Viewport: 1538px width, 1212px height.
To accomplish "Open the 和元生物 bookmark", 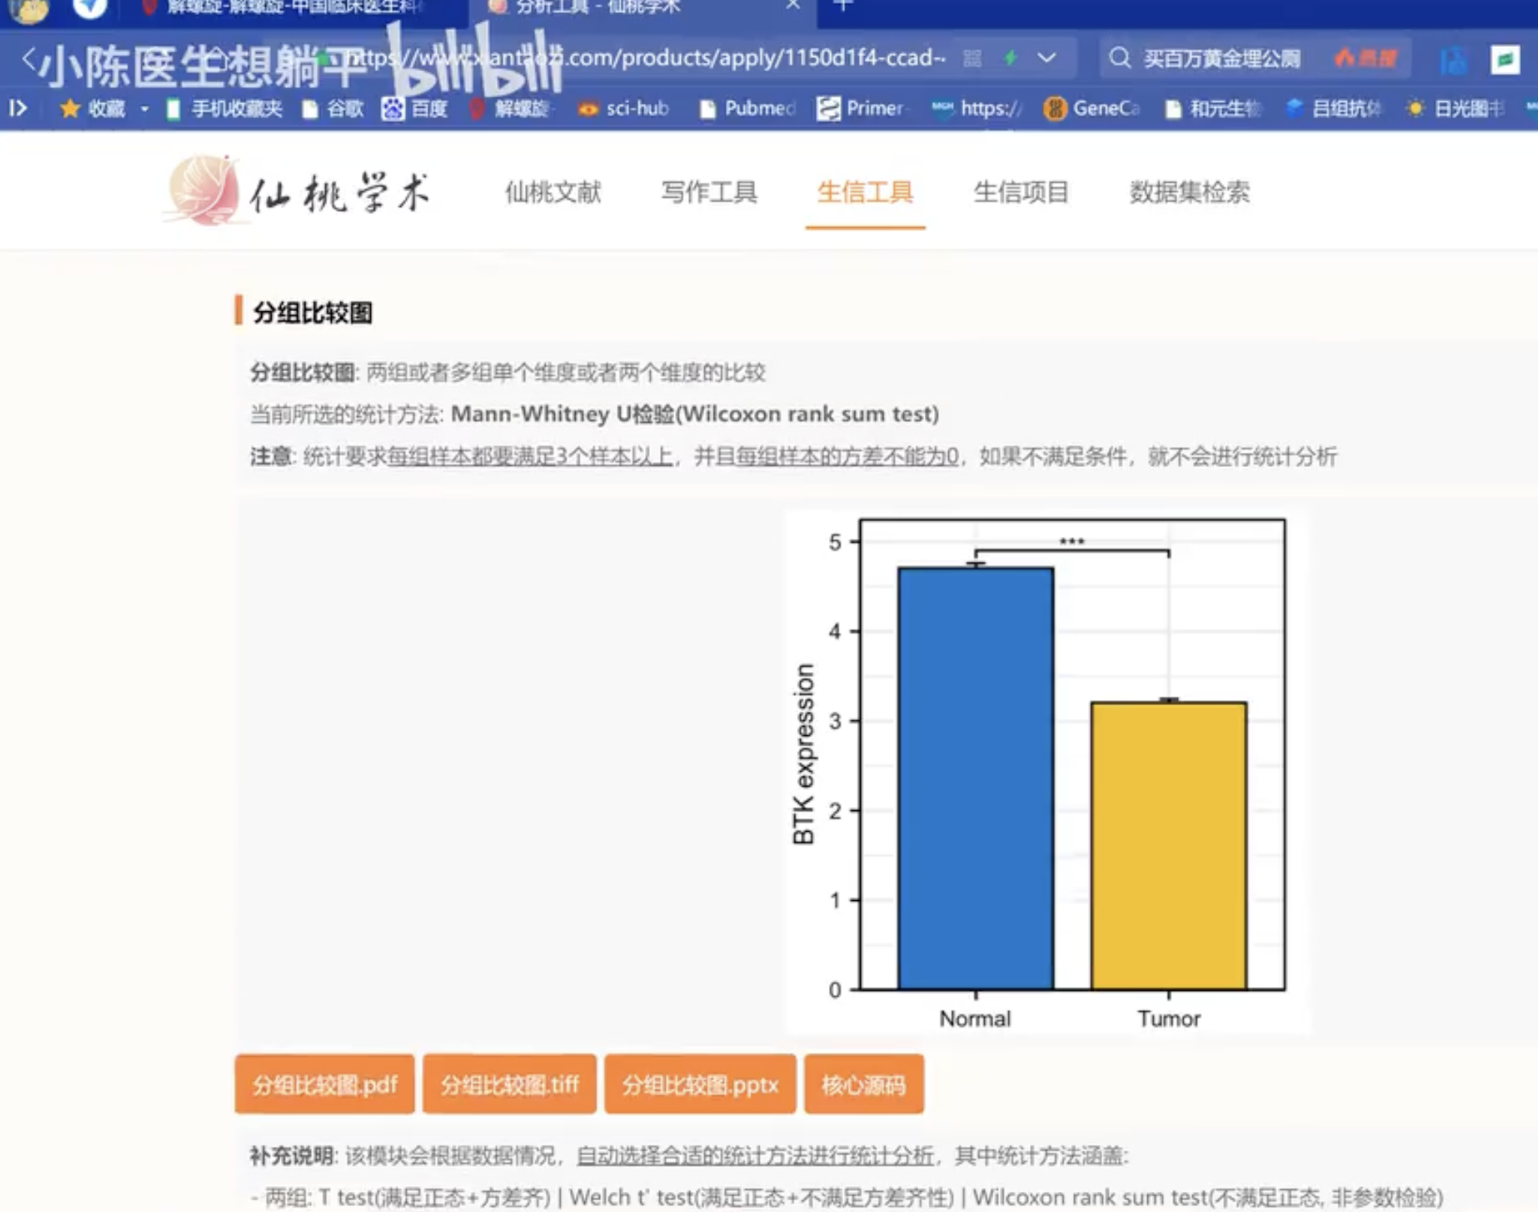I will coord(1212,108).
